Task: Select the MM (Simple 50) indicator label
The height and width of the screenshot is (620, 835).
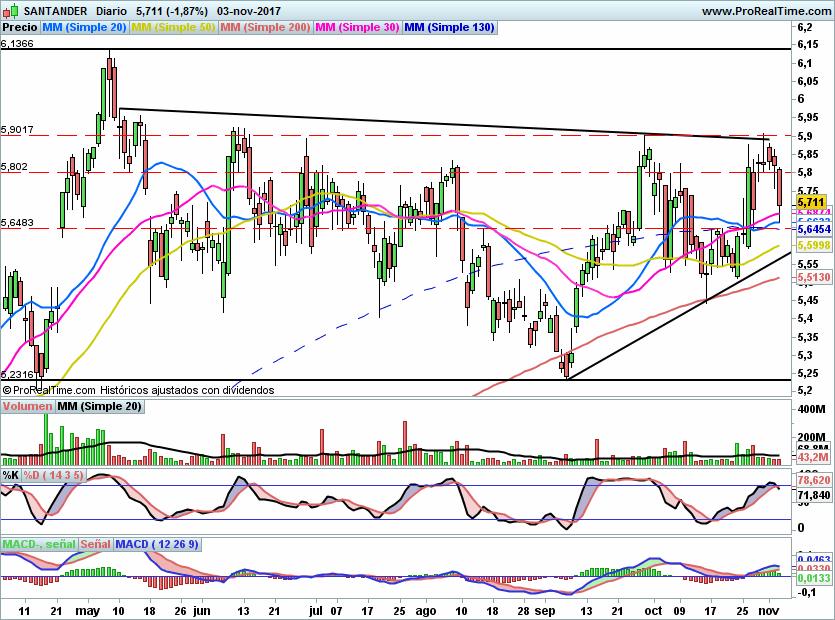Action: [x=174, y=27]
